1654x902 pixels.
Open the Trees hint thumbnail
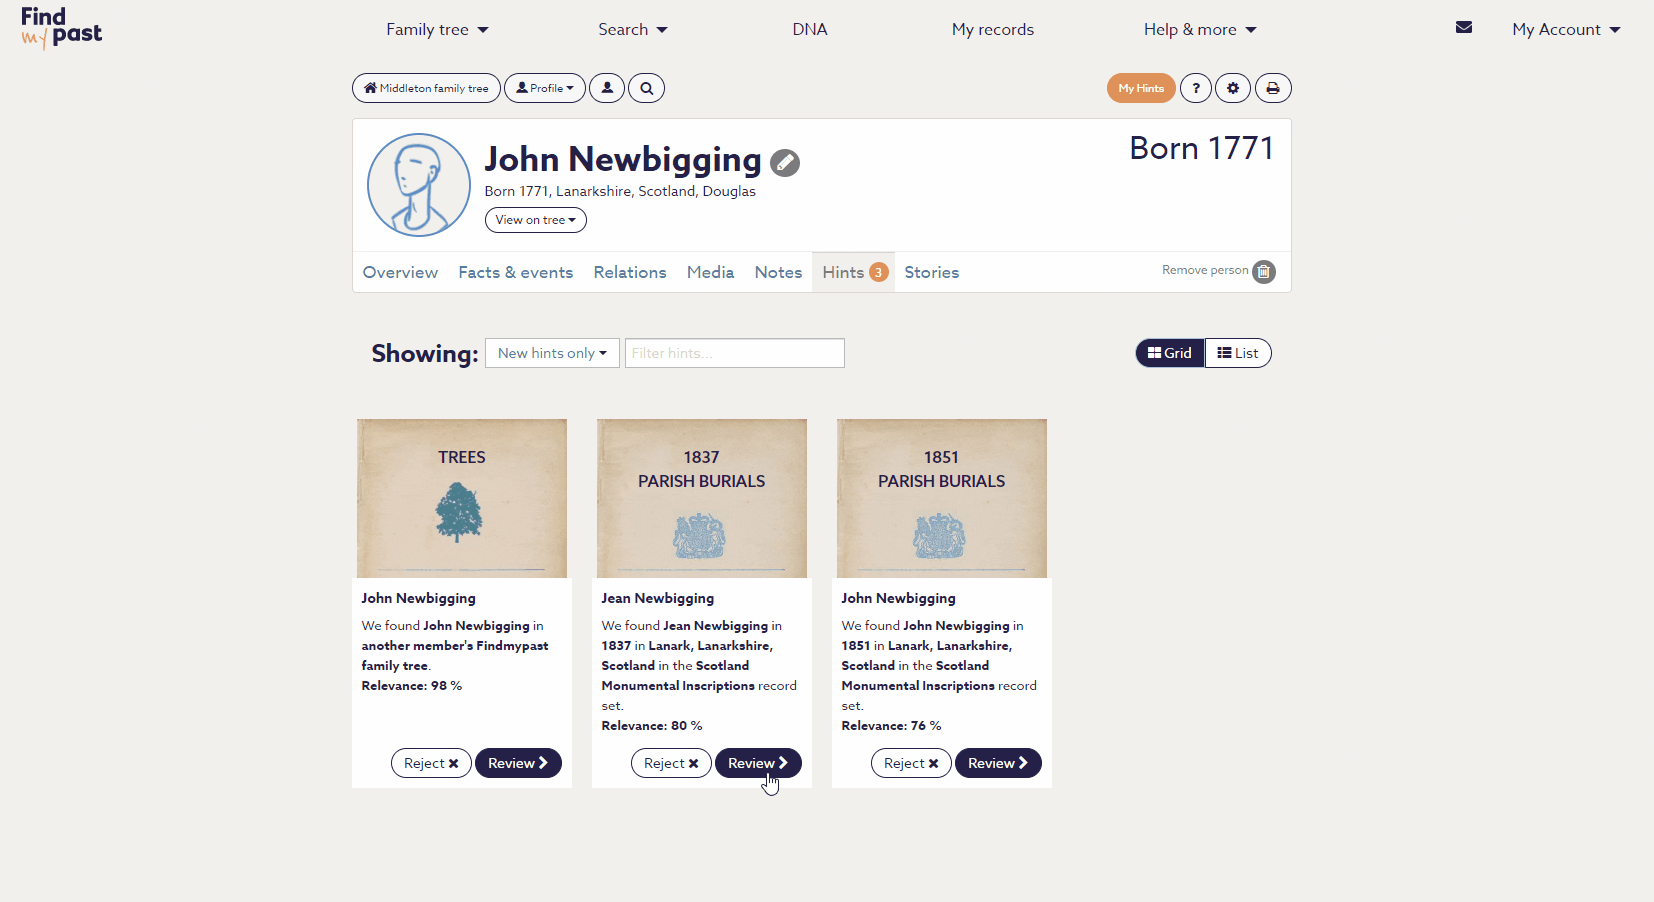click(x=462, y=498)
